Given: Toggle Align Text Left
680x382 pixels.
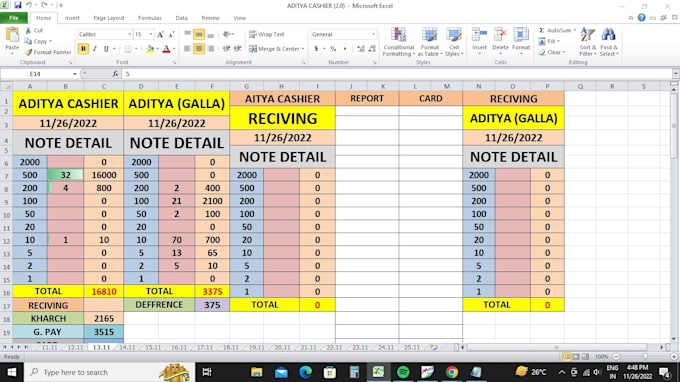Looking at the screenshot, I should point(187,49).
